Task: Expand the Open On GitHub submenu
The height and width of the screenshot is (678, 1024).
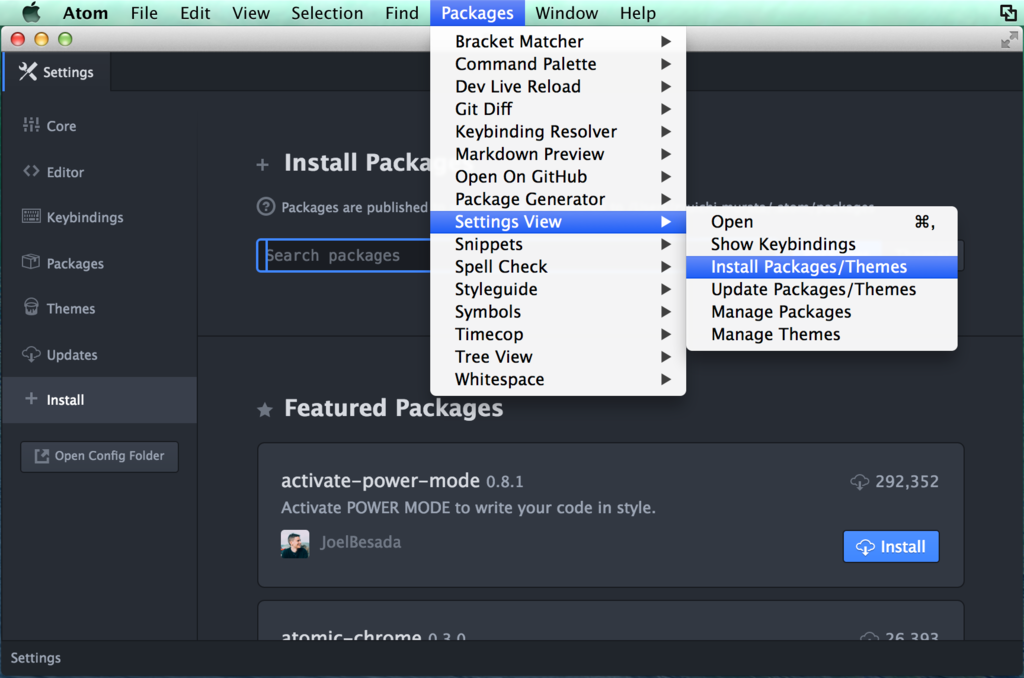Action: [558, 176]
